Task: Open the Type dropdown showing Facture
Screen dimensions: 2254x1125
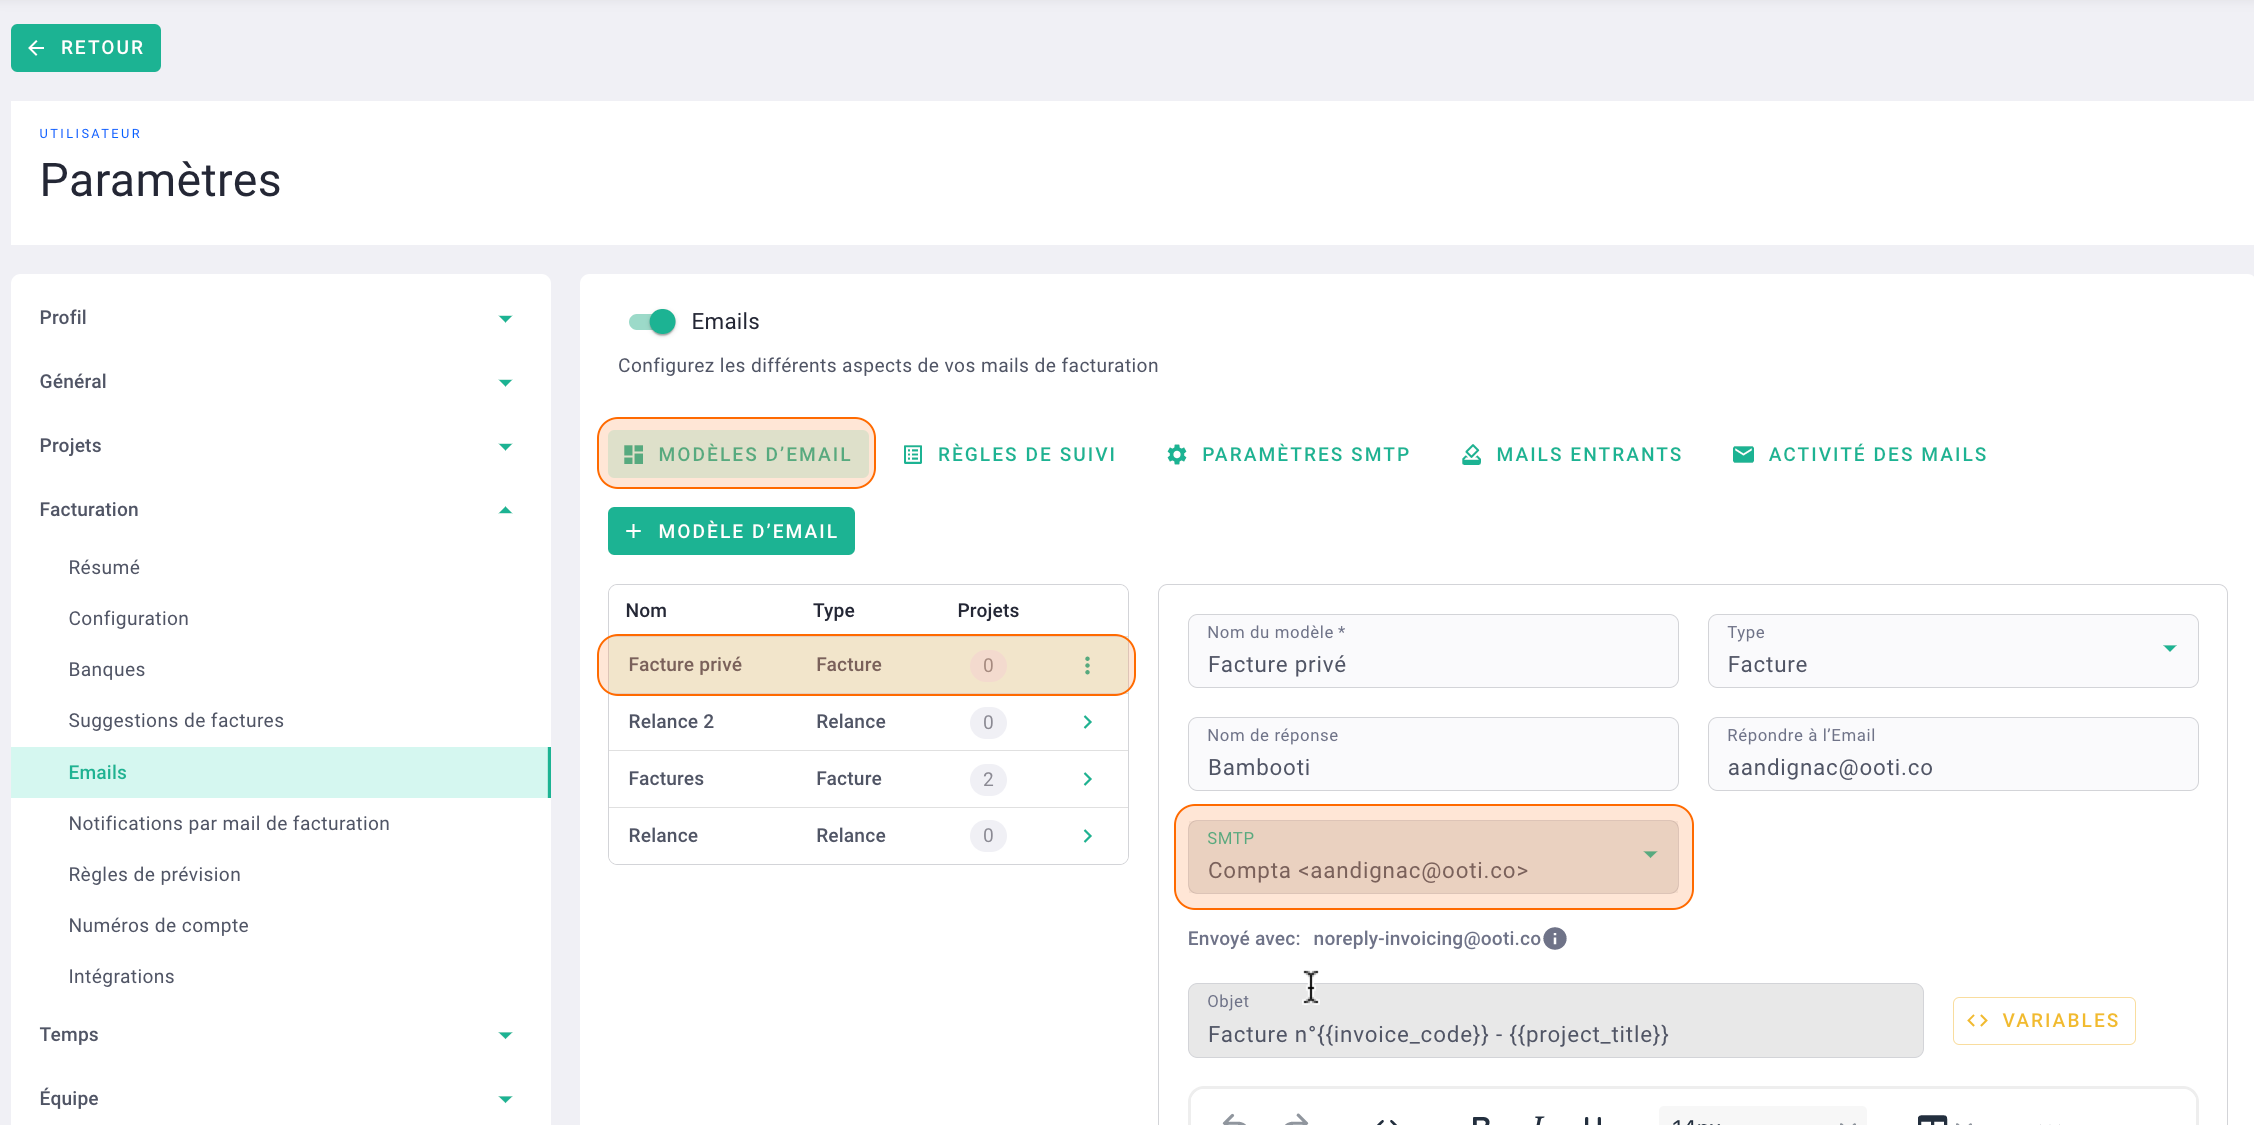Action: [x=1953, y=651]
